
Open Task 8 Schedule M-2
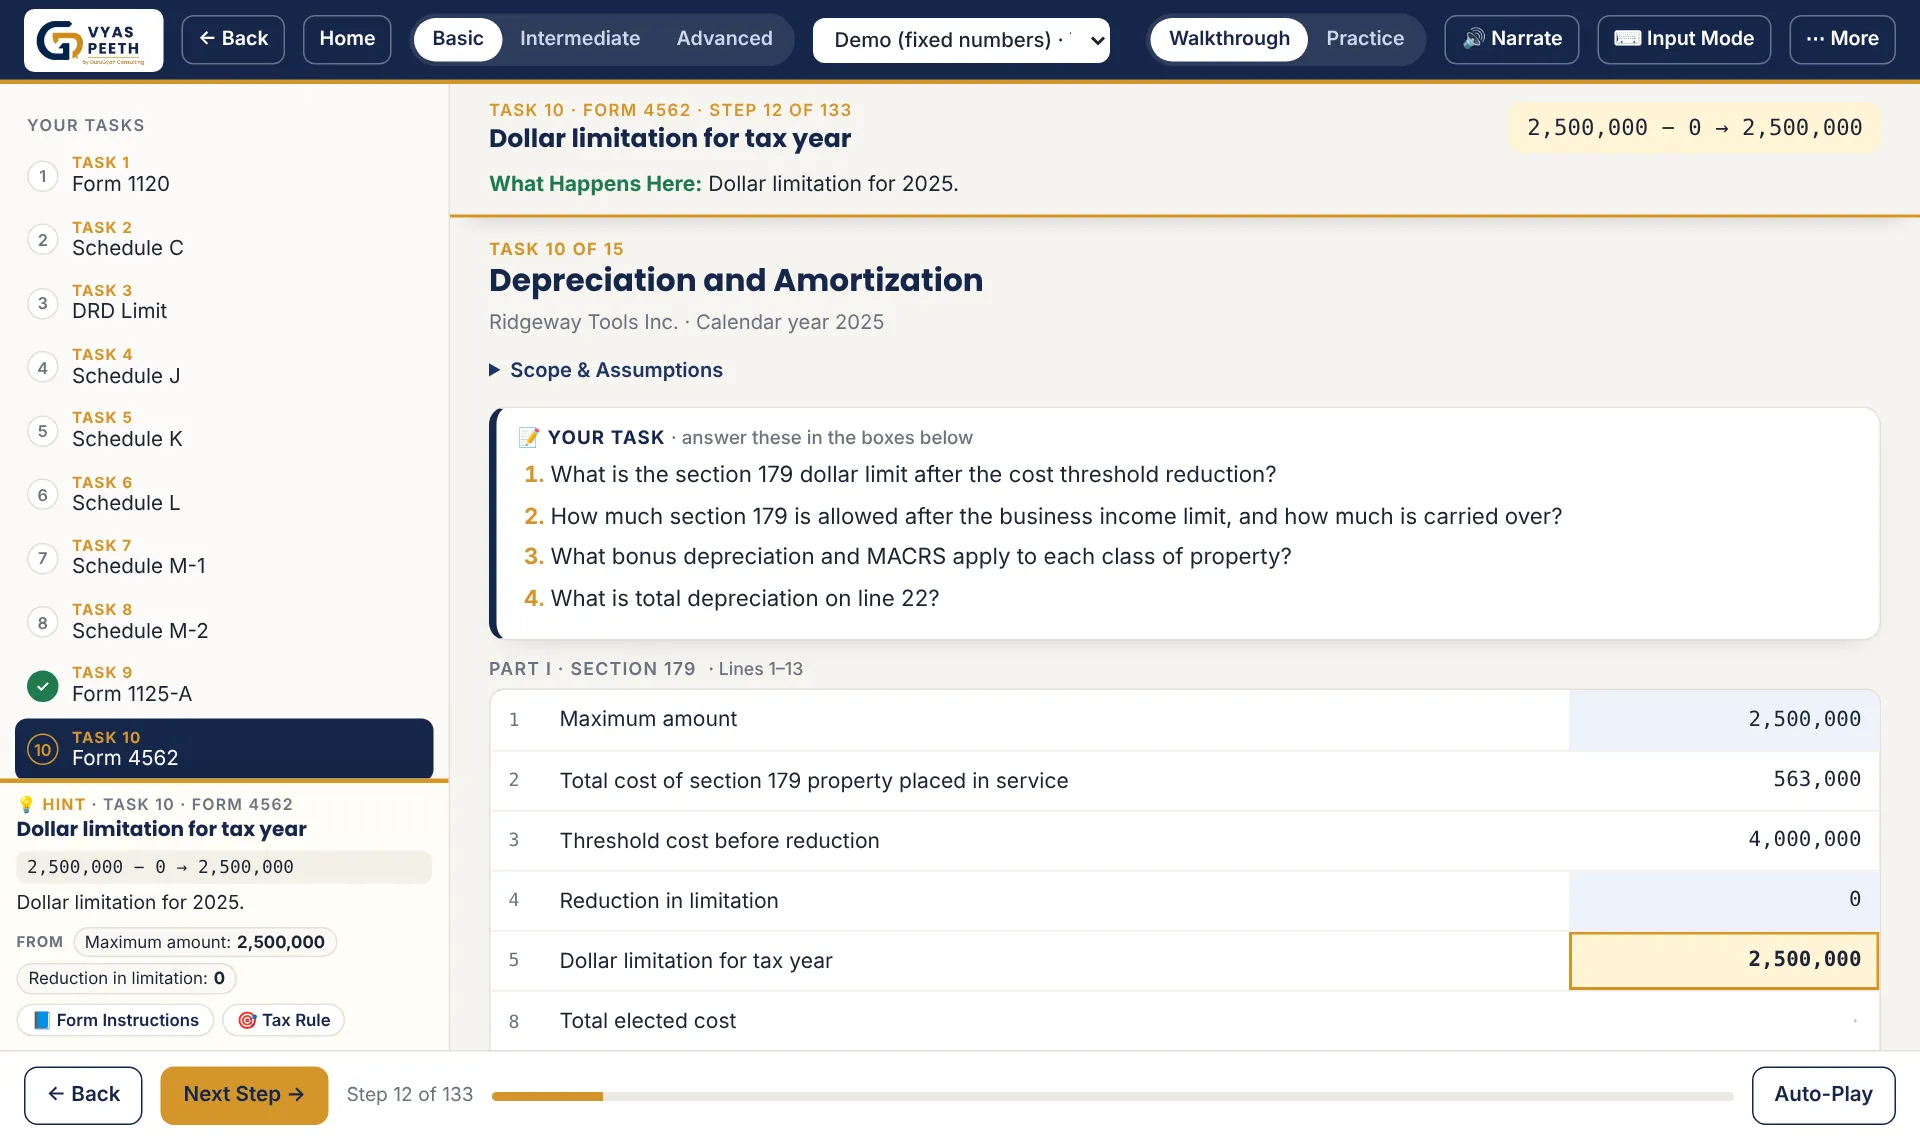pos(224,621)
